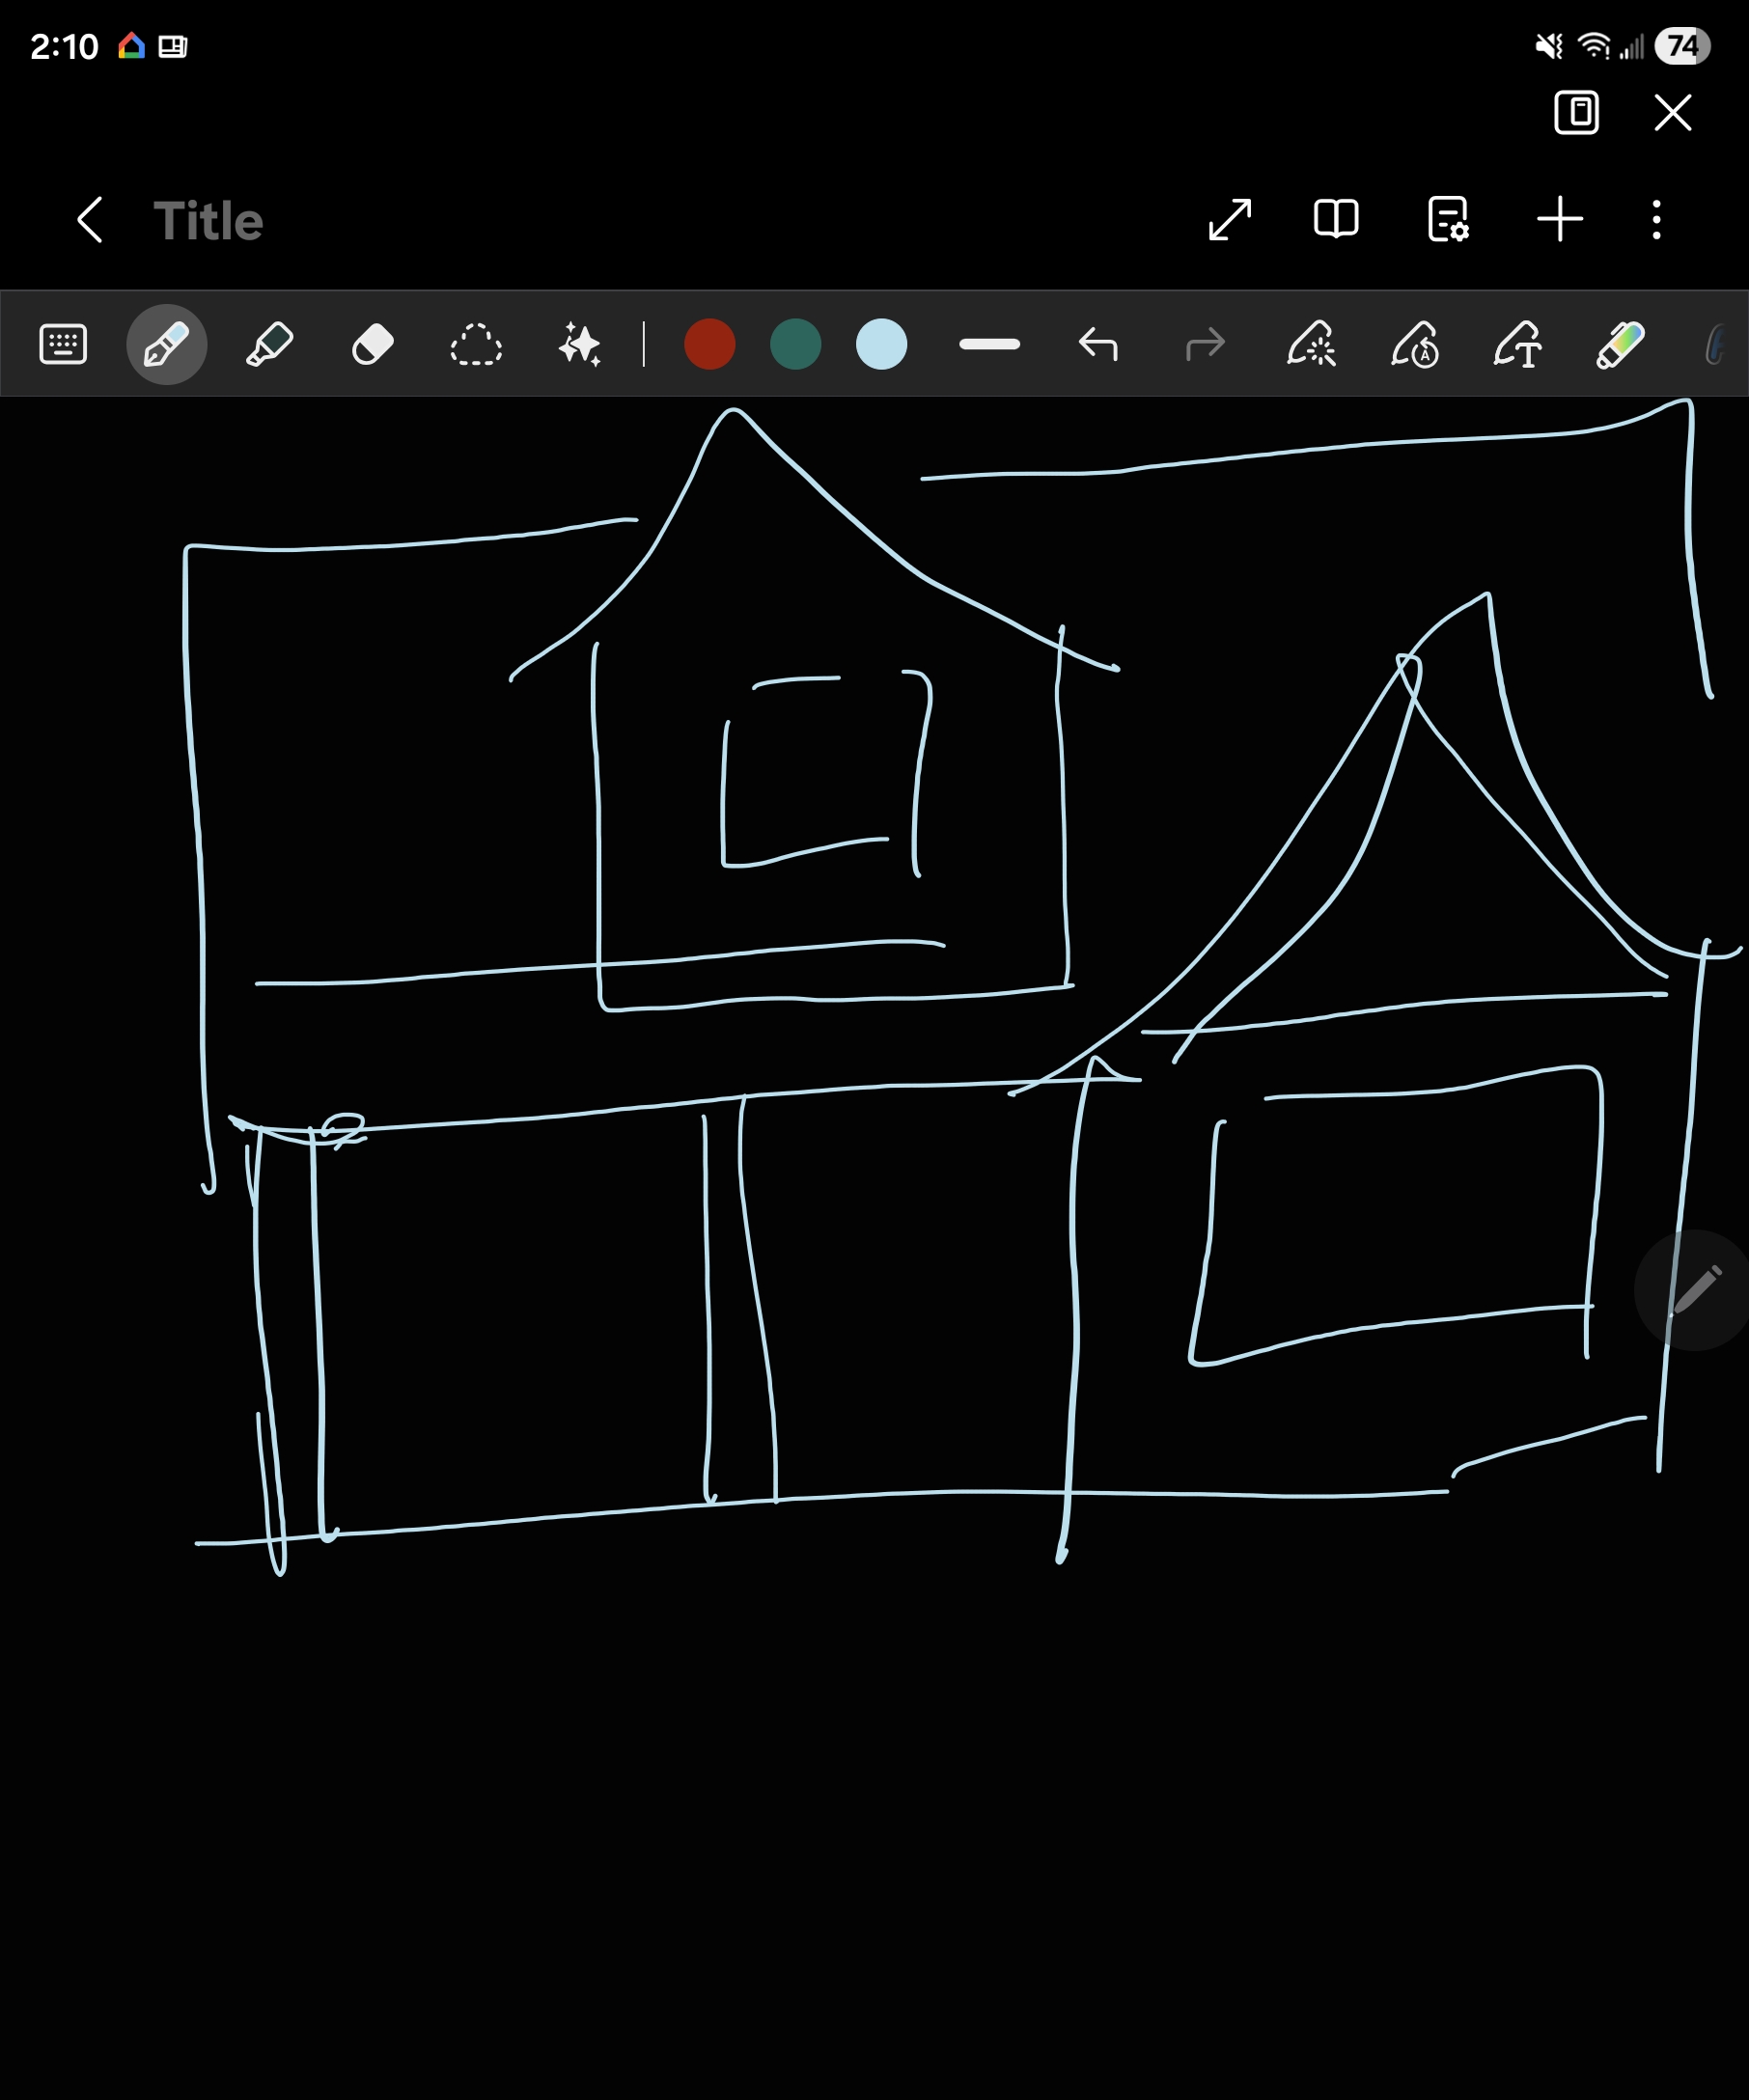Image resolution: width=1749 pixels, height=2100 pixels.
Task: Undo the last stroke
Action: tap(1098, 345)
